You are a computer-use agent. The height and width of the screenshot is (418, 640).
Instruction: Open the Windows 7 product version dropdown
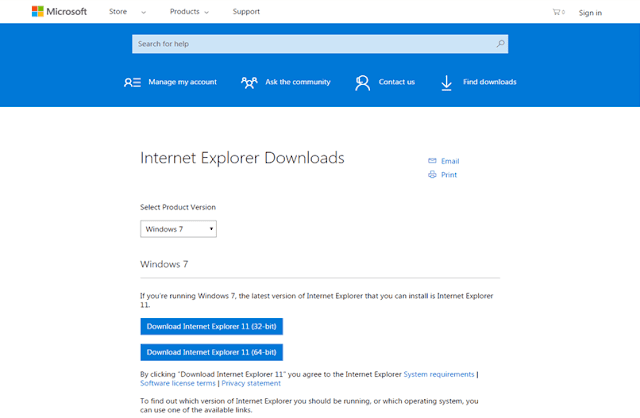(x=178, y=229)
